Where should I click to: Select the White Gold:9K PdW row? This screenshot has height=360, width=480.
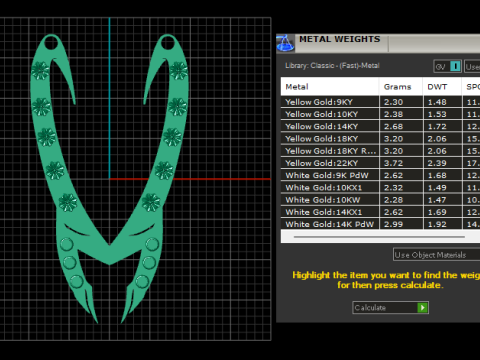coord(380,175)
